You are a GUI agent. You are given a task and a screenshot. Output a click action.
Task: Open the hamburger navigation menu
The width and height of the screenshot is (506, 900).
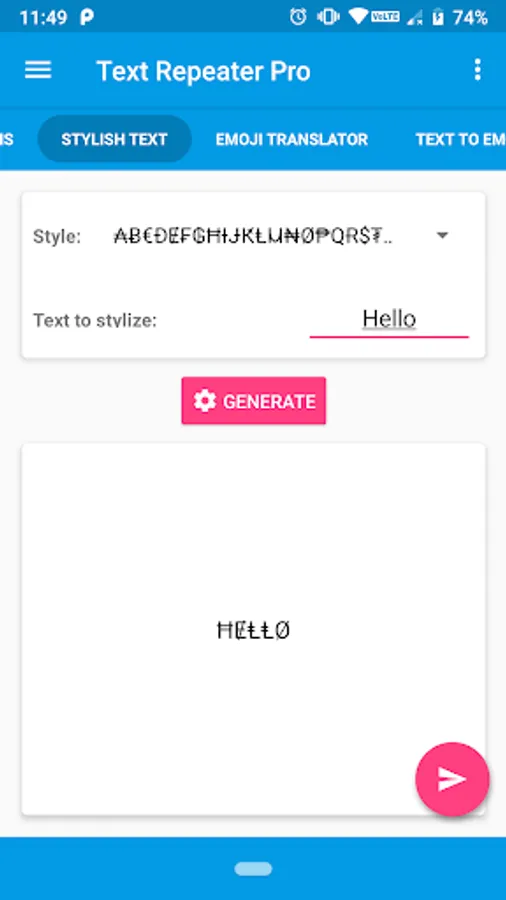pyautogui.click(x=38, y=71)
